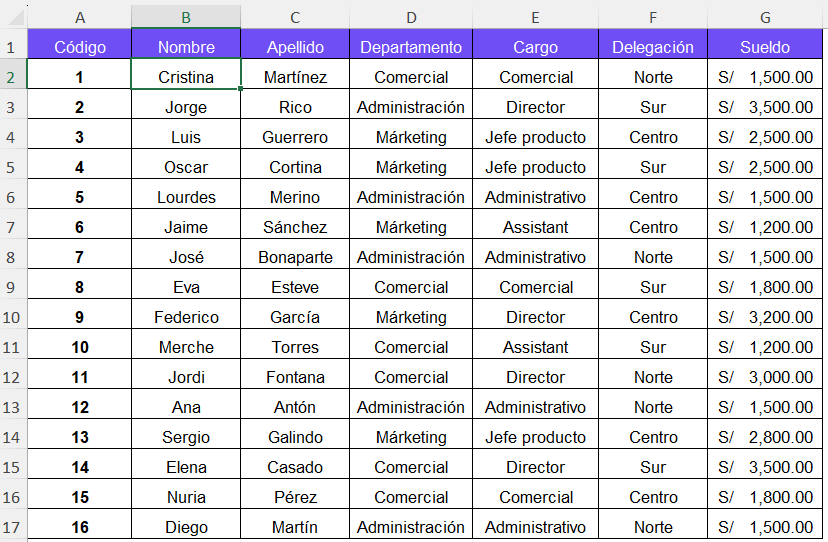Select the Assistant cargo cell for Merche
The height and width of the screenshot is (542, 828).
(535, 347)
